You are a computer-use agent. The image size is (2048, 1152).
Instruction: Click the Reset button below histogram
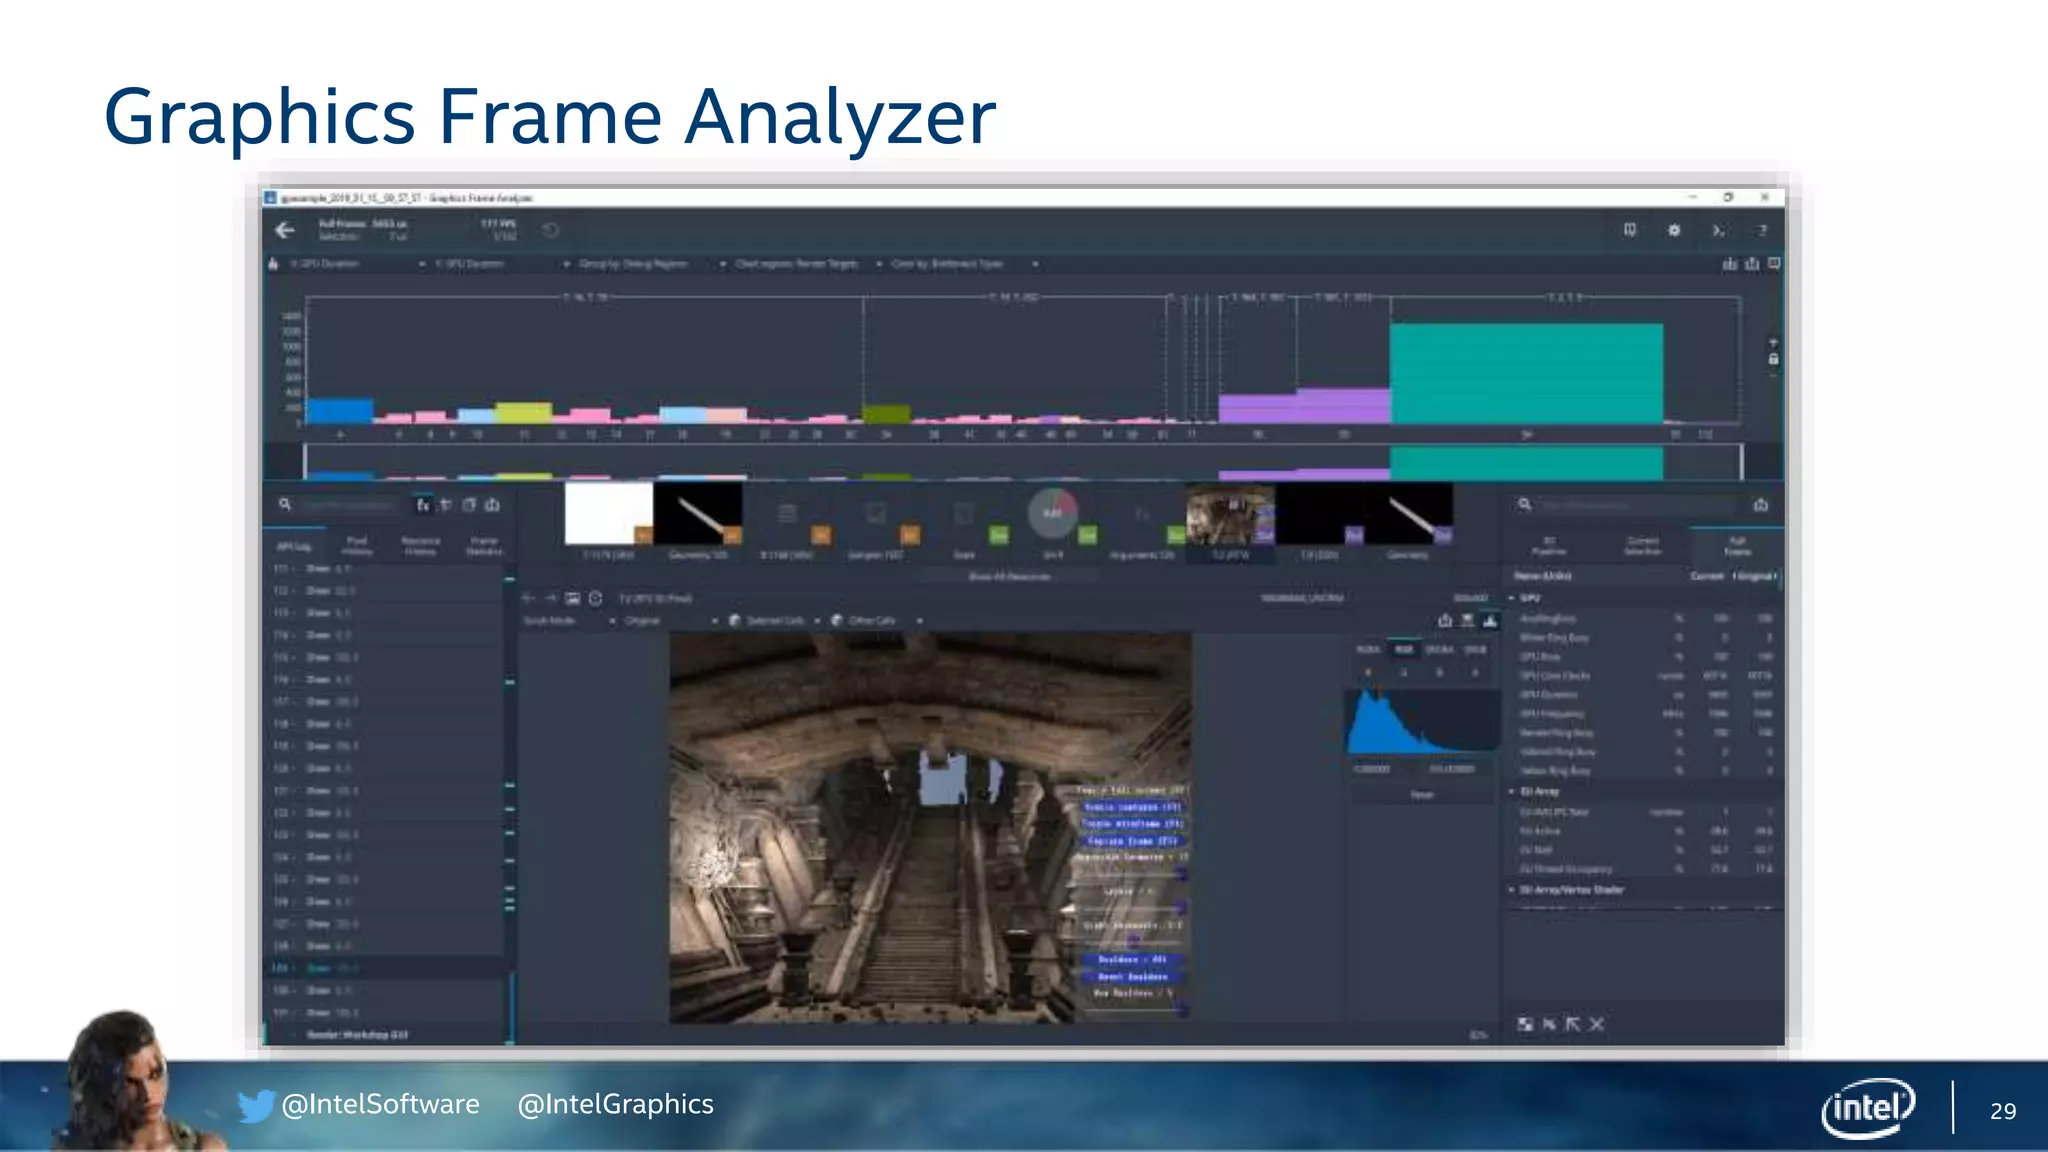(1422, 795)
